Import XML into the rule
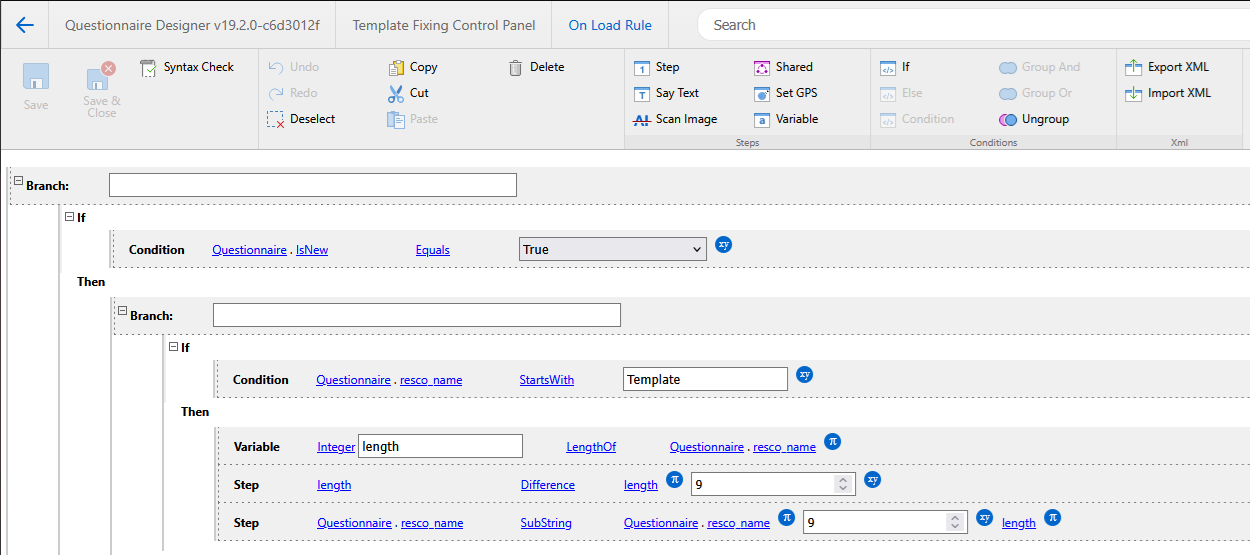Screen dimensions: 1250x555 point(1168,93)
